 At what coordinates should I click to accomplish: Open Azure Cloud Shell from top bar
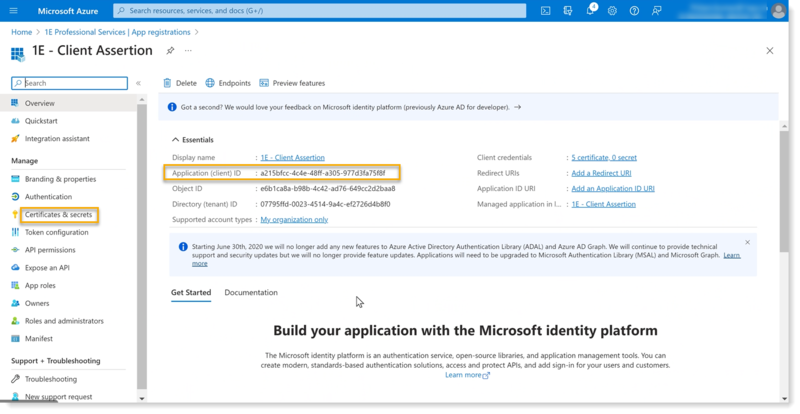pos(544,12)
